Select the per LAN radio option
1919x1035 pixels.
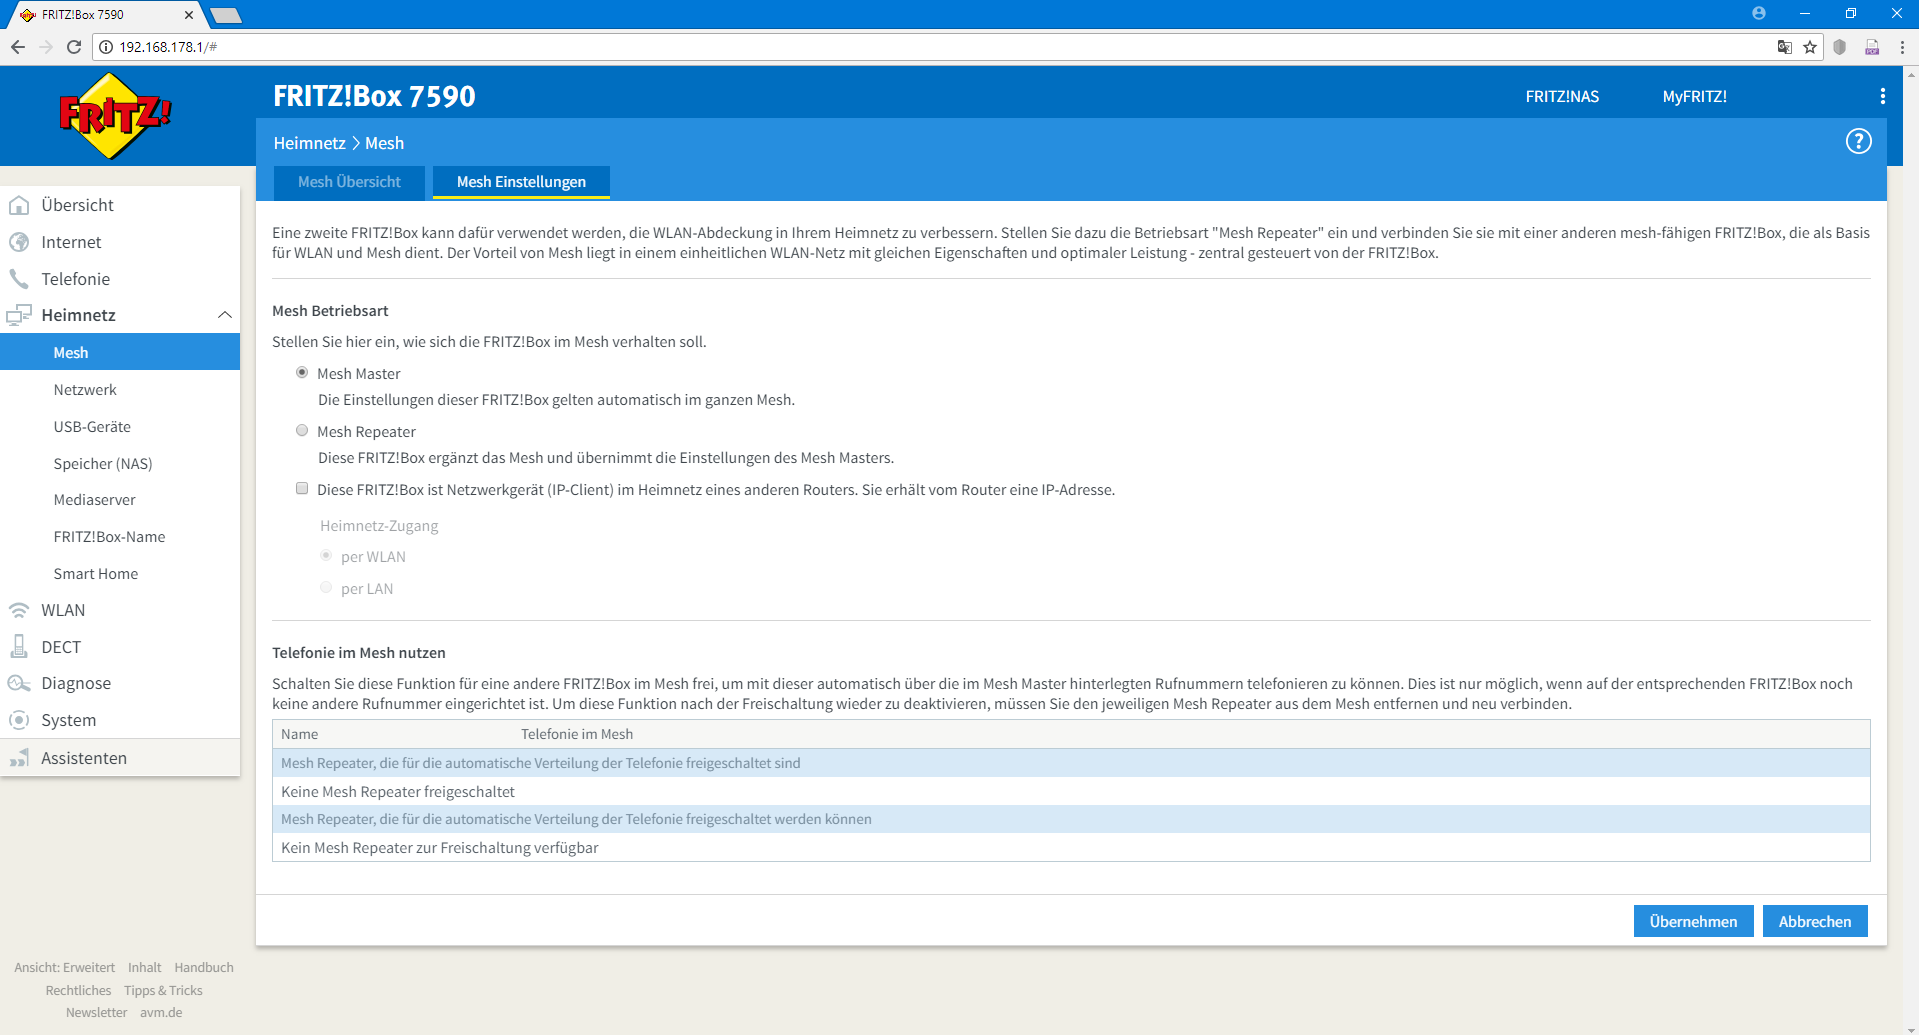(326, 587)
